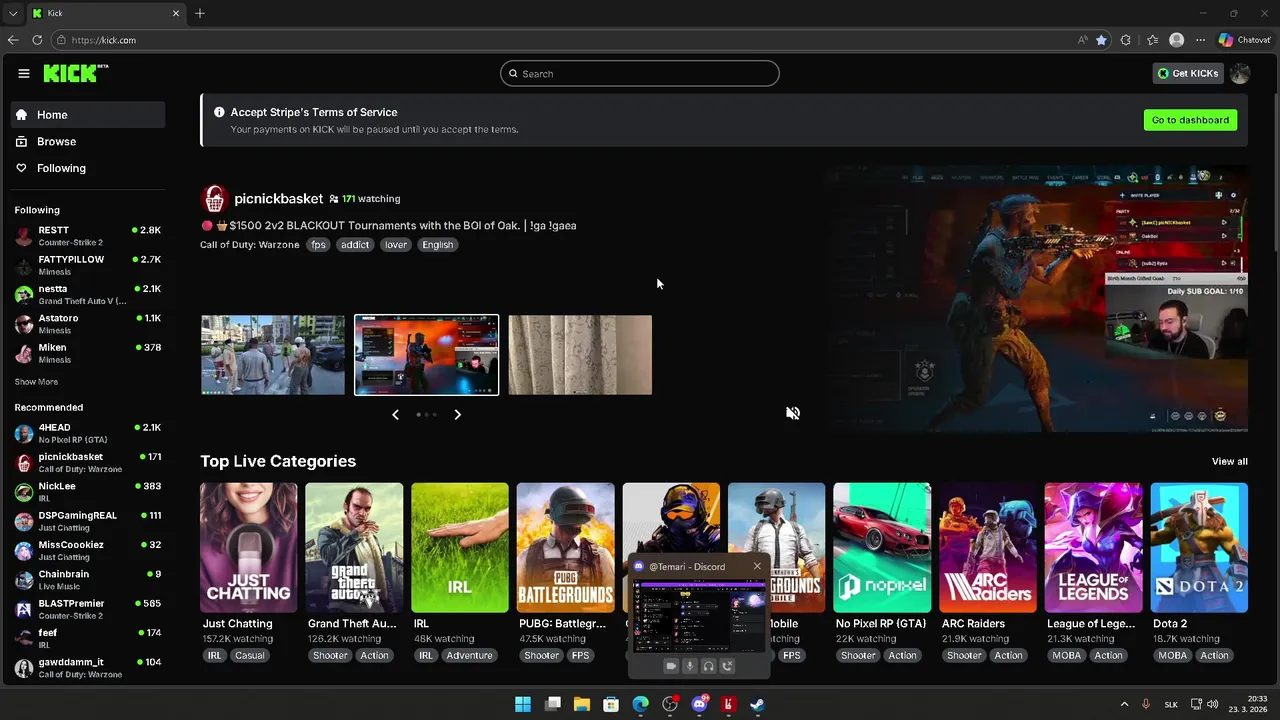This screenshot has width=1280, height=720.
Task: Open the hamburger sidebar menu
Action: pos(24,73)
